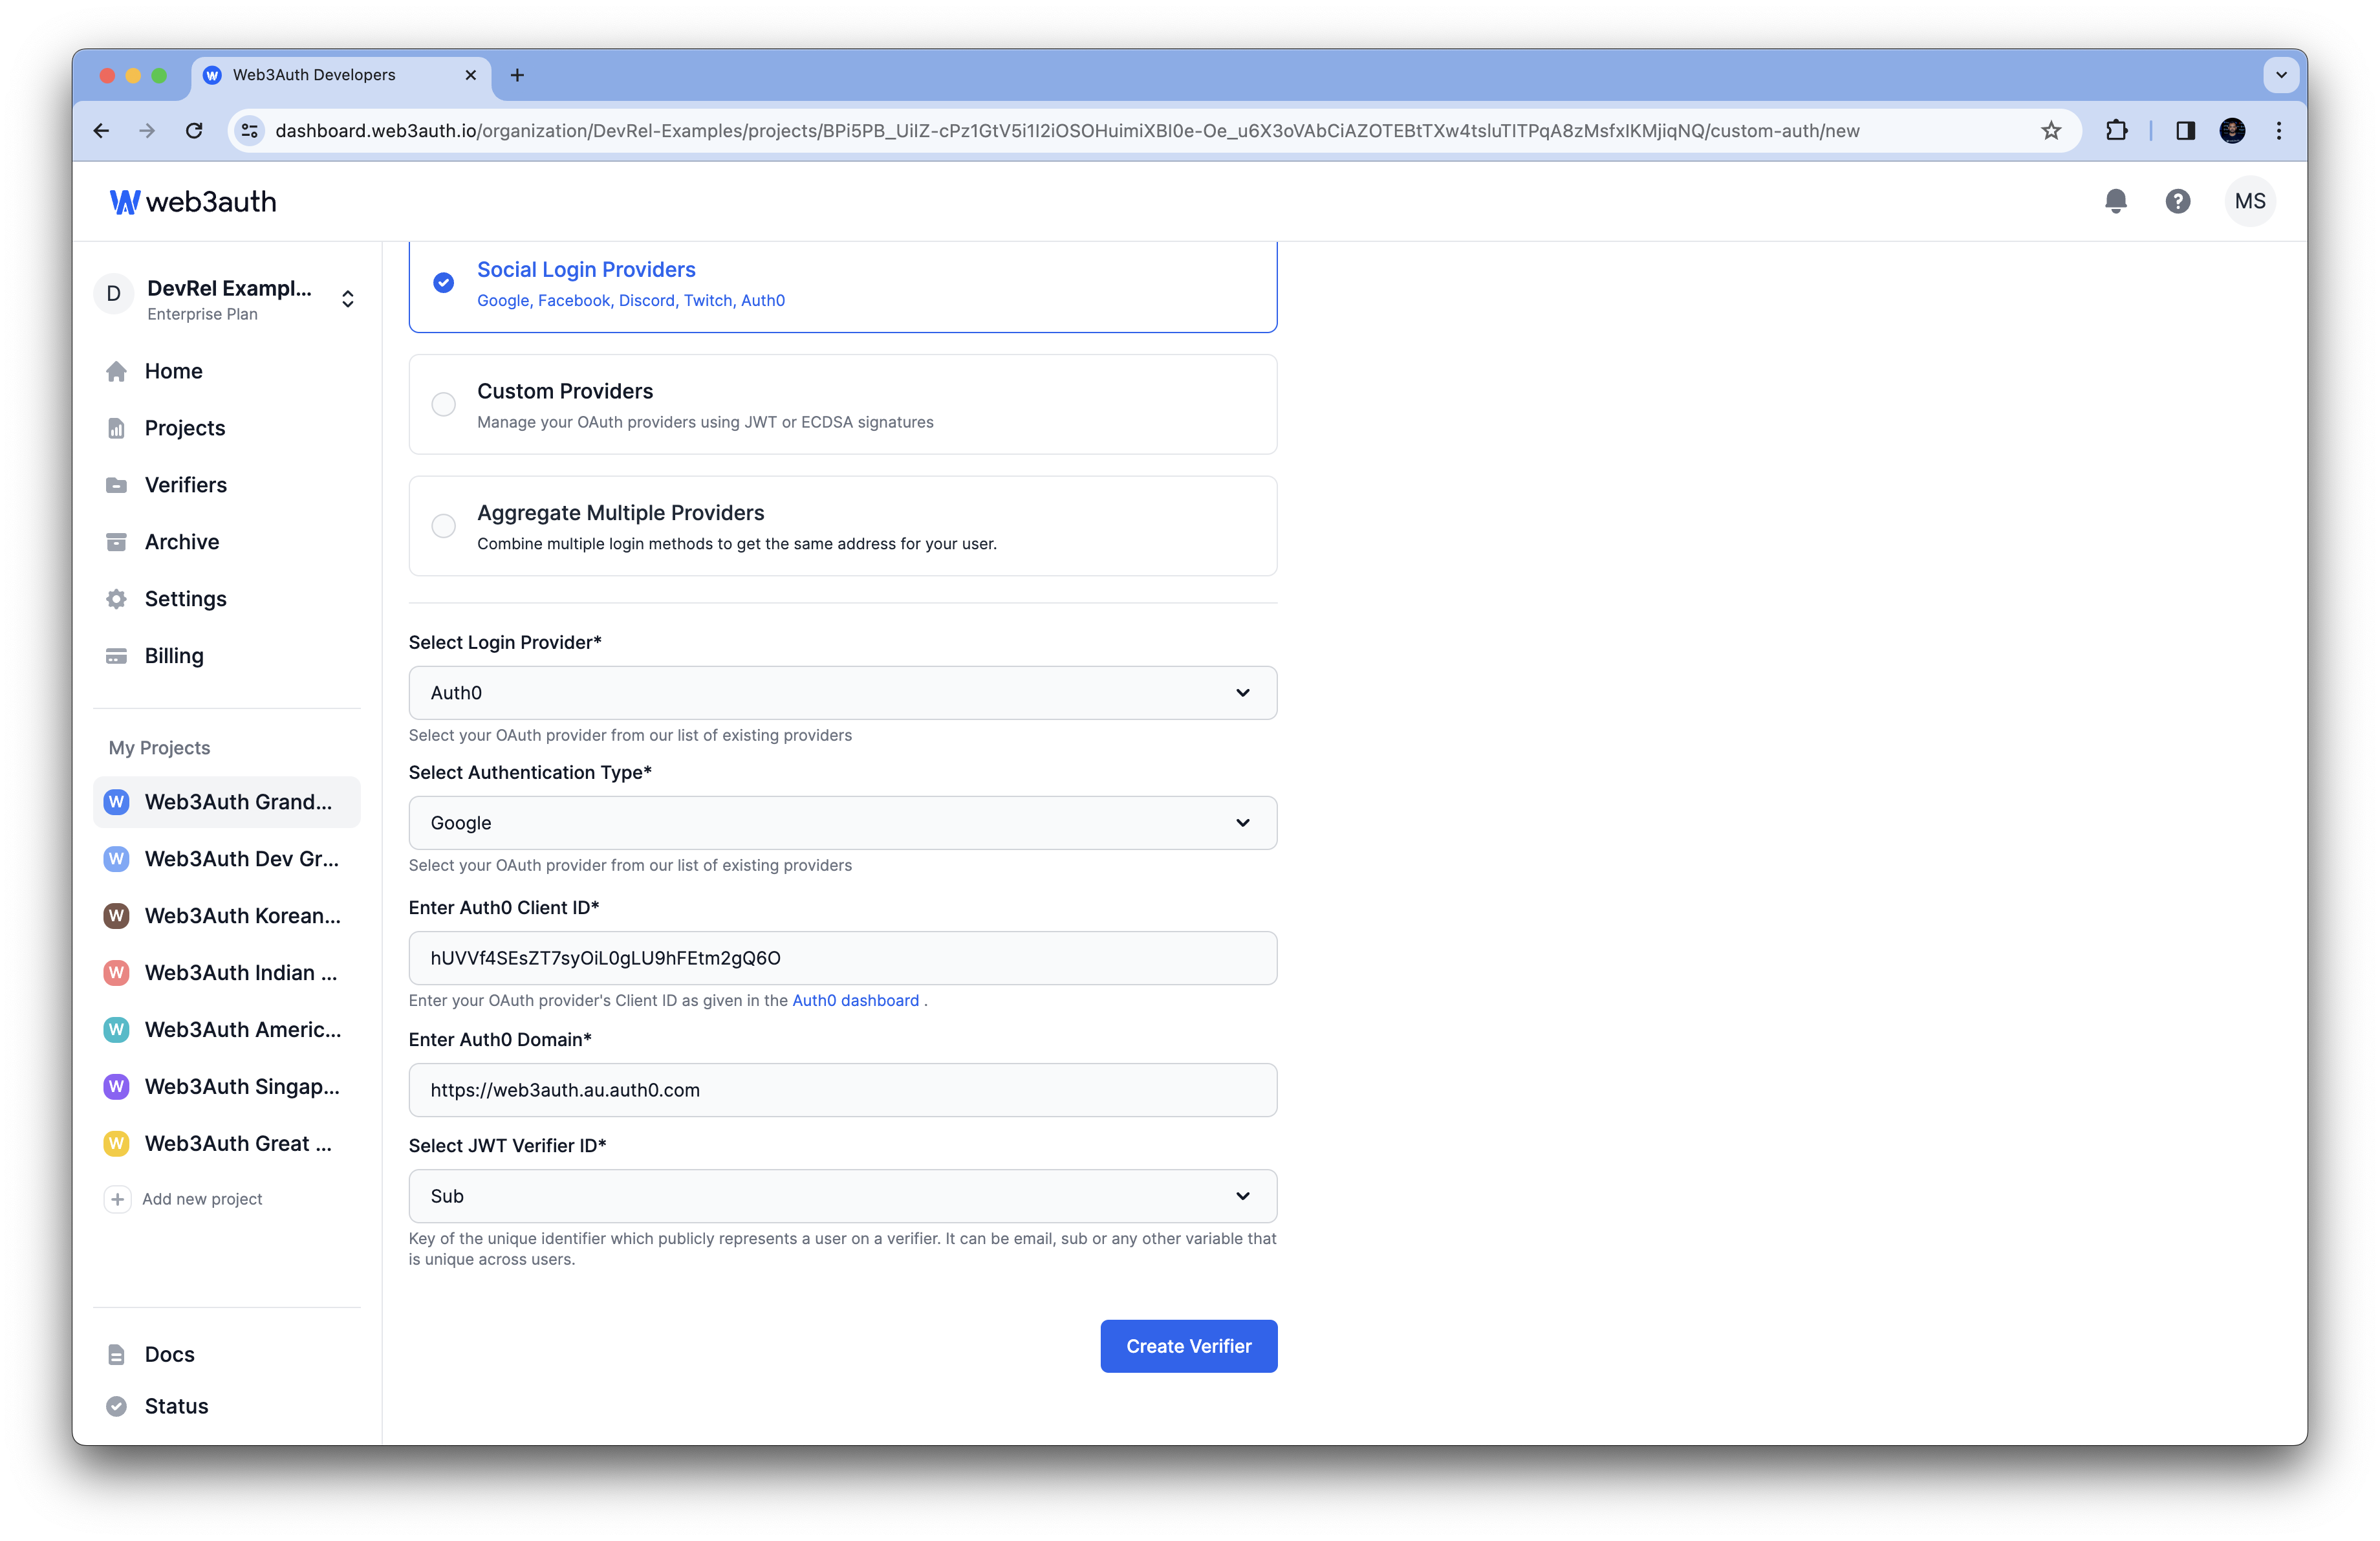The image size is (2380, 1541).
Task: Select the Social Login Providers radio option
Action: coord(444,283)
